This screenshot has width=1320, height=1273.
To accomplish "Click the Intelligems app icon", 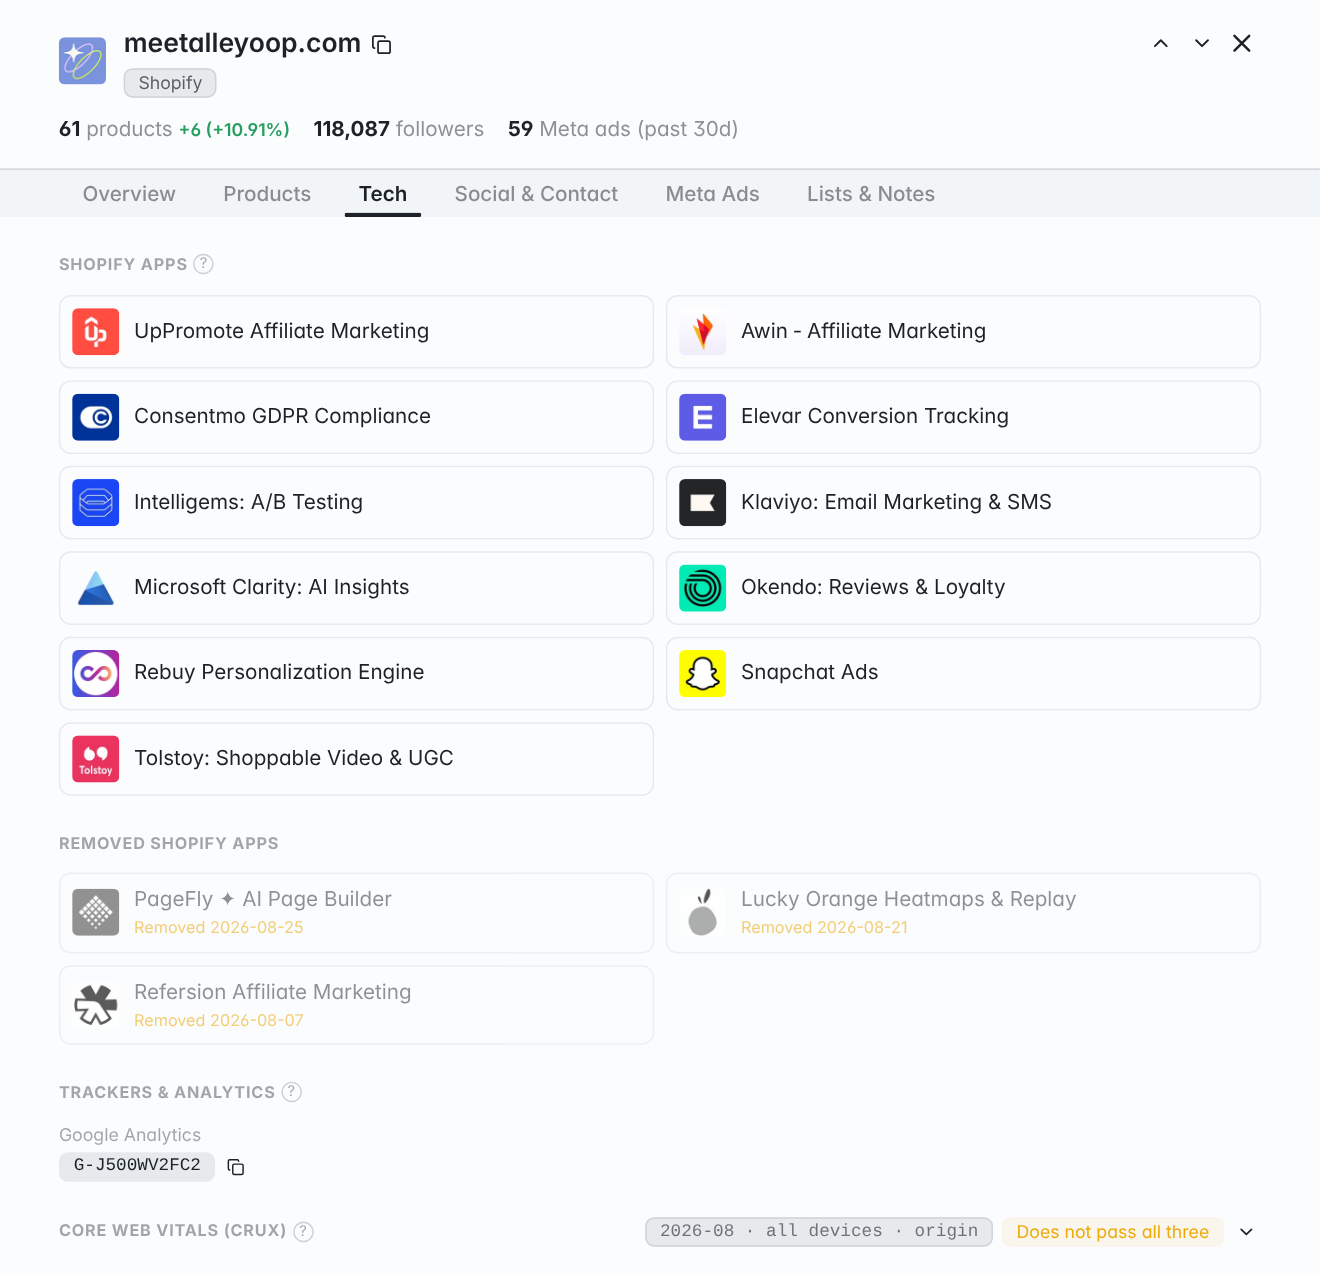I will click(x=96, y=503).
